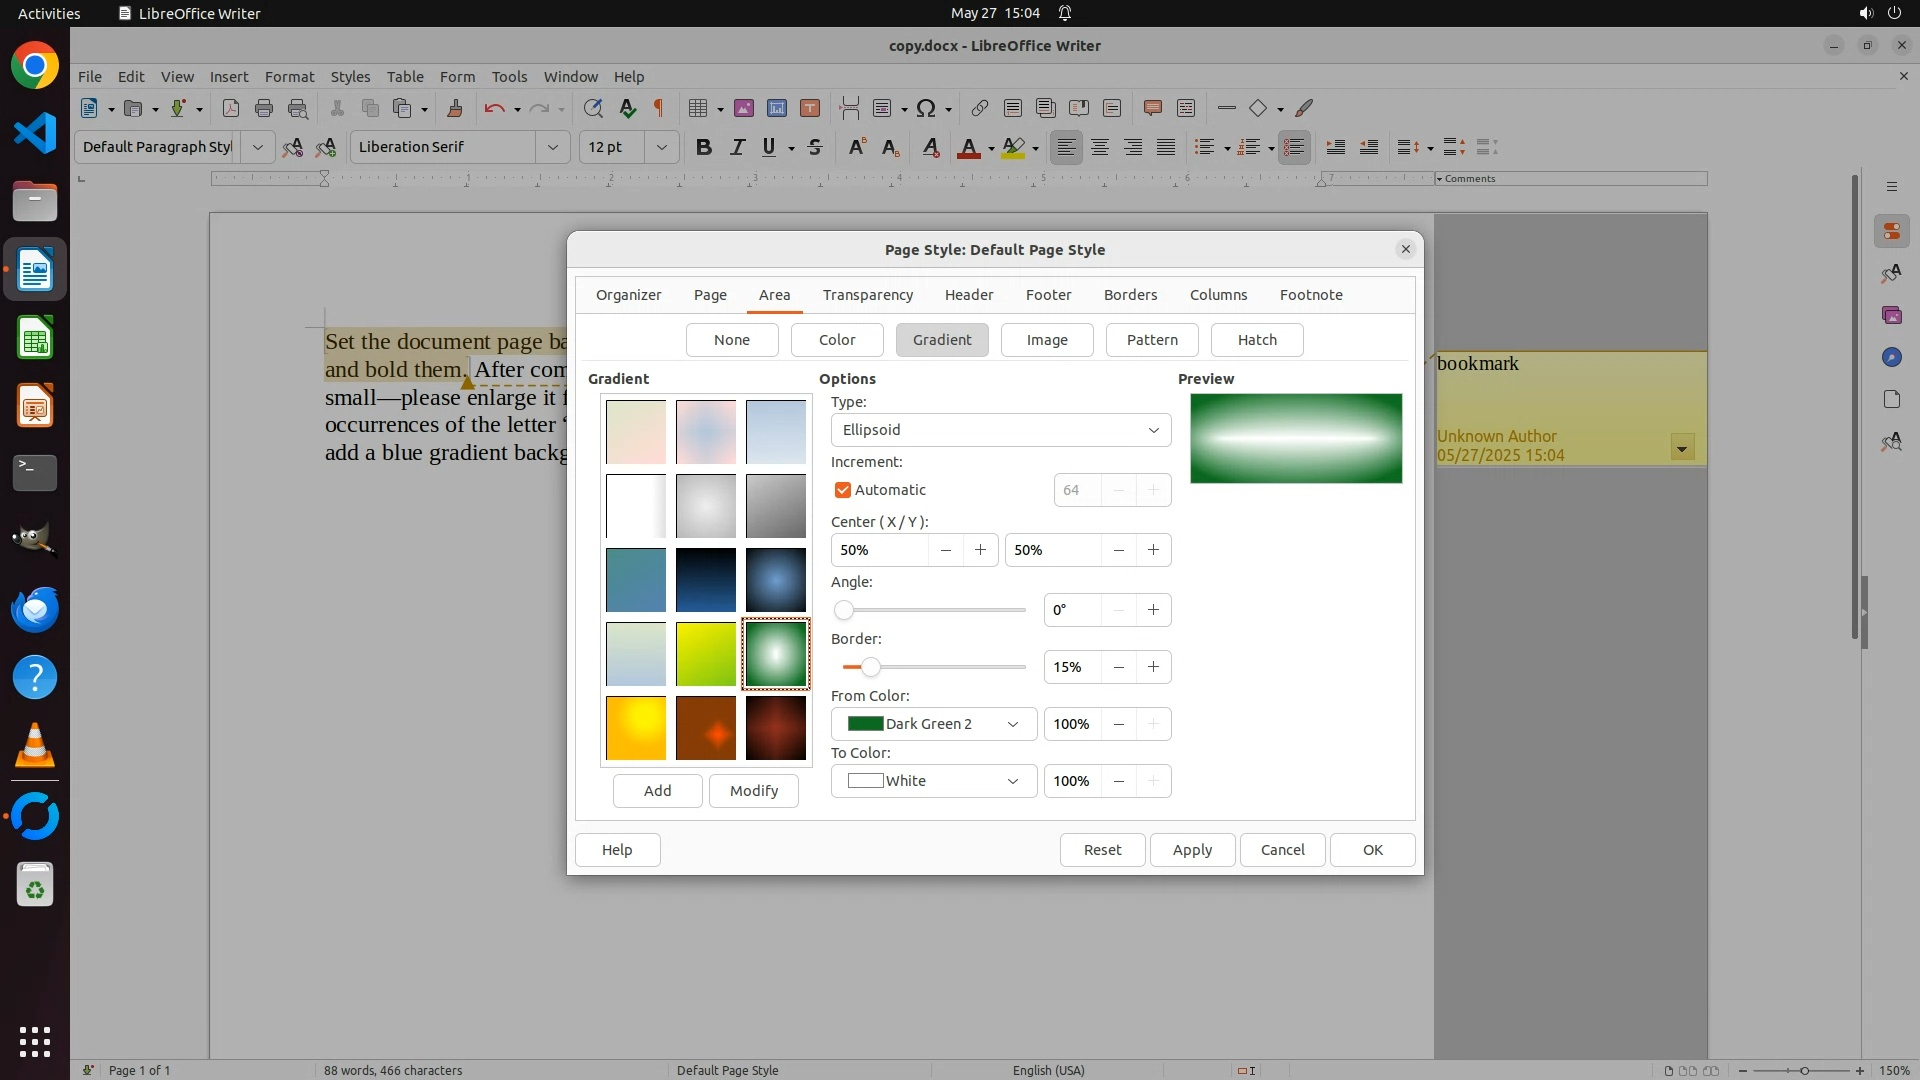Select the Hatch fill type

(x=1256, y=340)
